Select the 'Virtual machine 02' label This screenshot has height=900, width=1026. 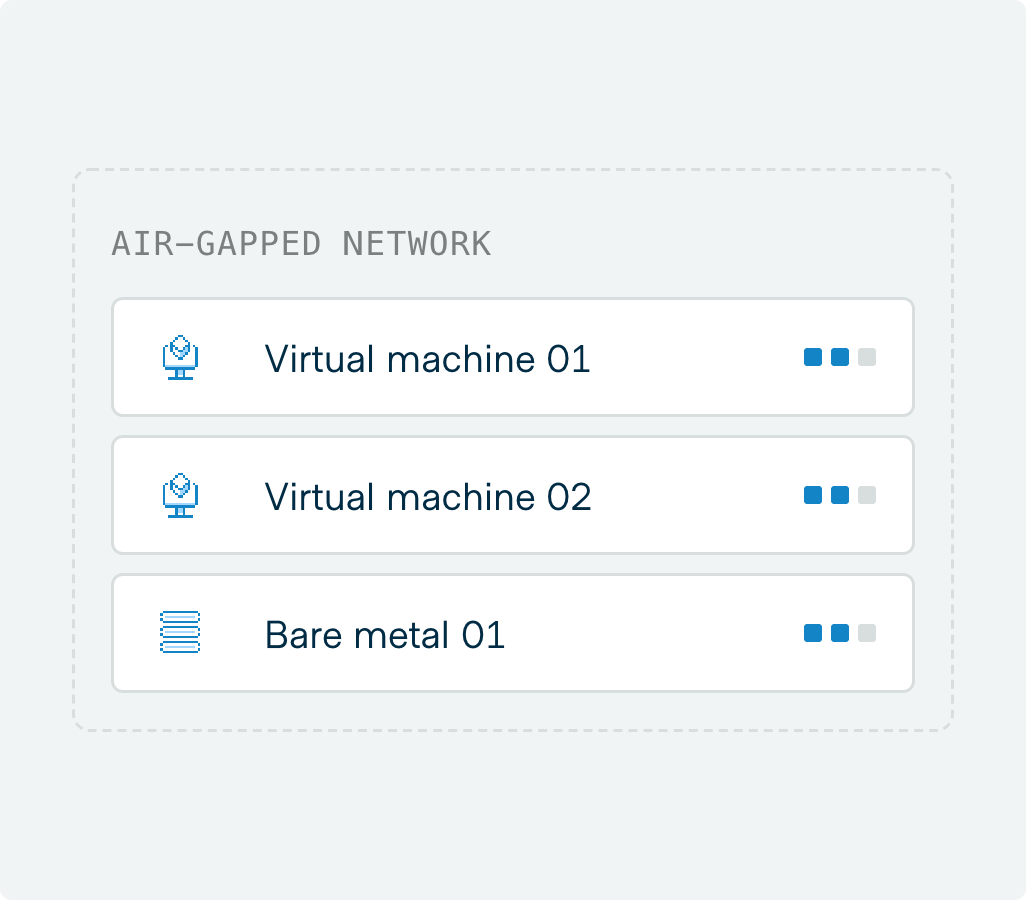pos(428,497)
